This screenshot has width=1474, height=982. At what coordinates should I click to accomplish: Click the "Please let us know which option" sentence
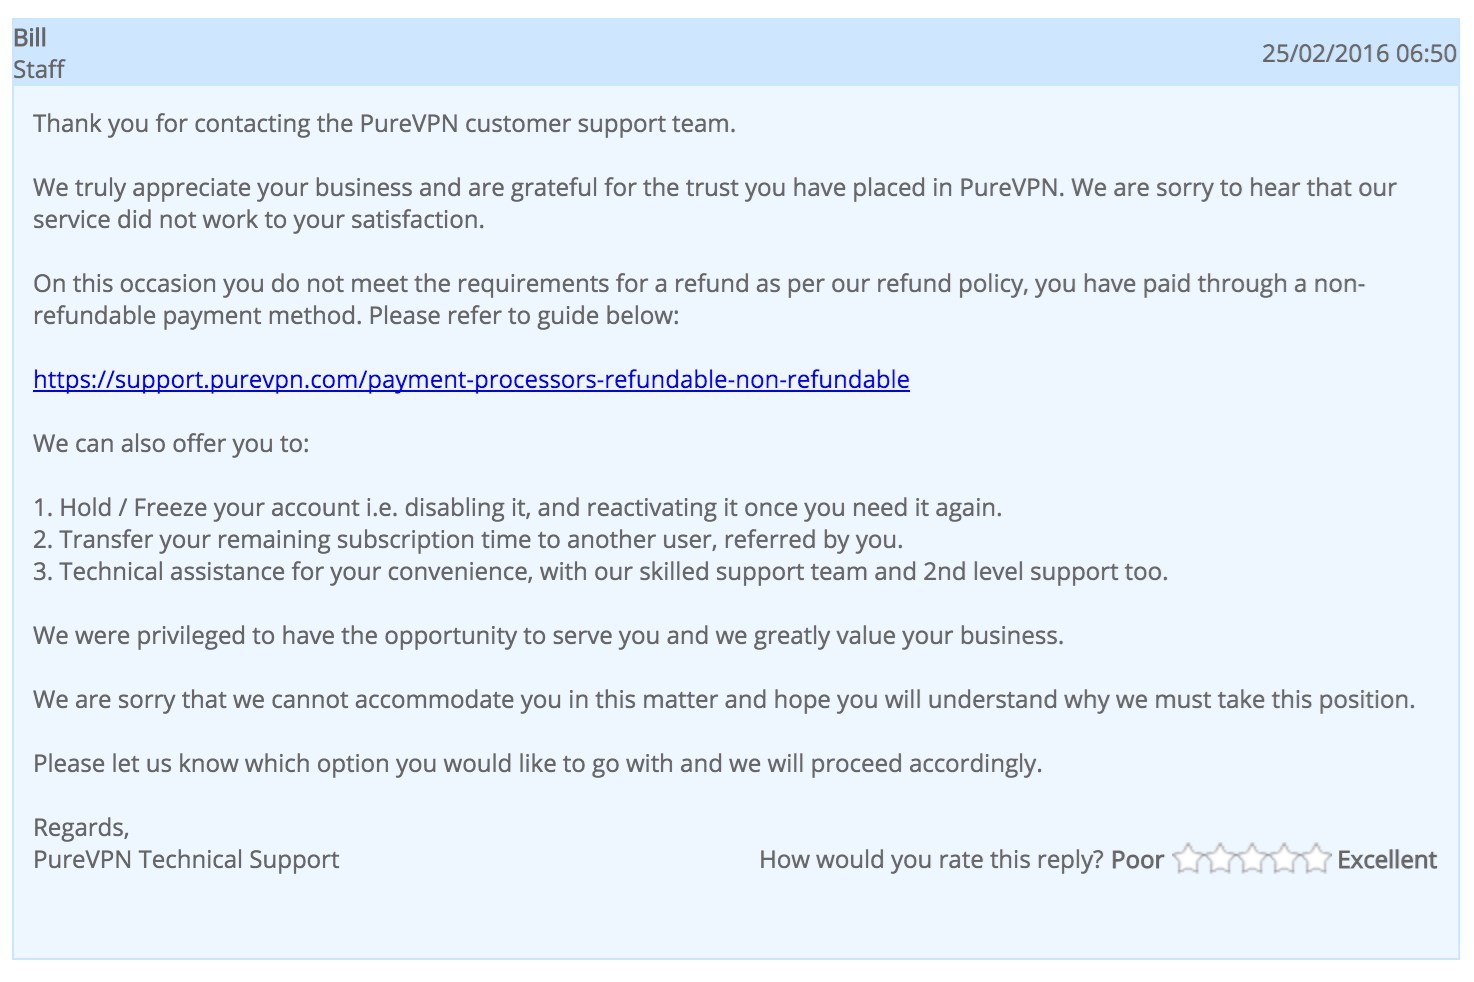click(x=537, y=764)
